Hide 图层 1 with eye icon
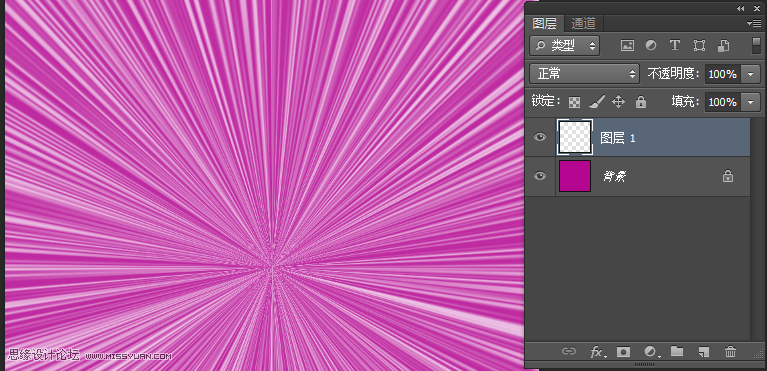The height and width of the screenshot is (371, 767). [540, 138]
